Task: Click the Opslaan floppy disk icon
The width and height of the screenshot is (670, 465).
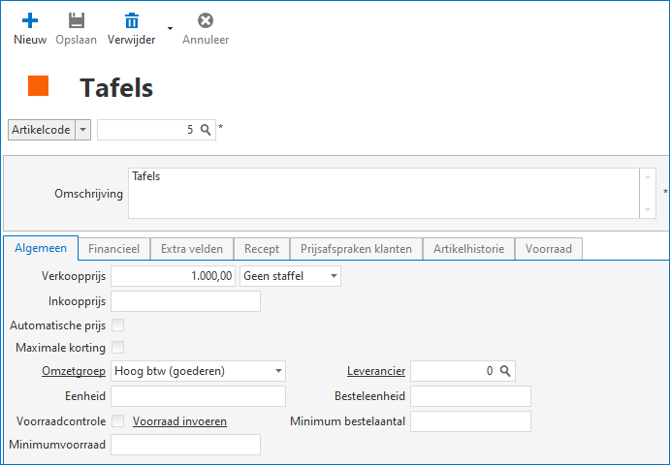Action: tap(76, 21)
